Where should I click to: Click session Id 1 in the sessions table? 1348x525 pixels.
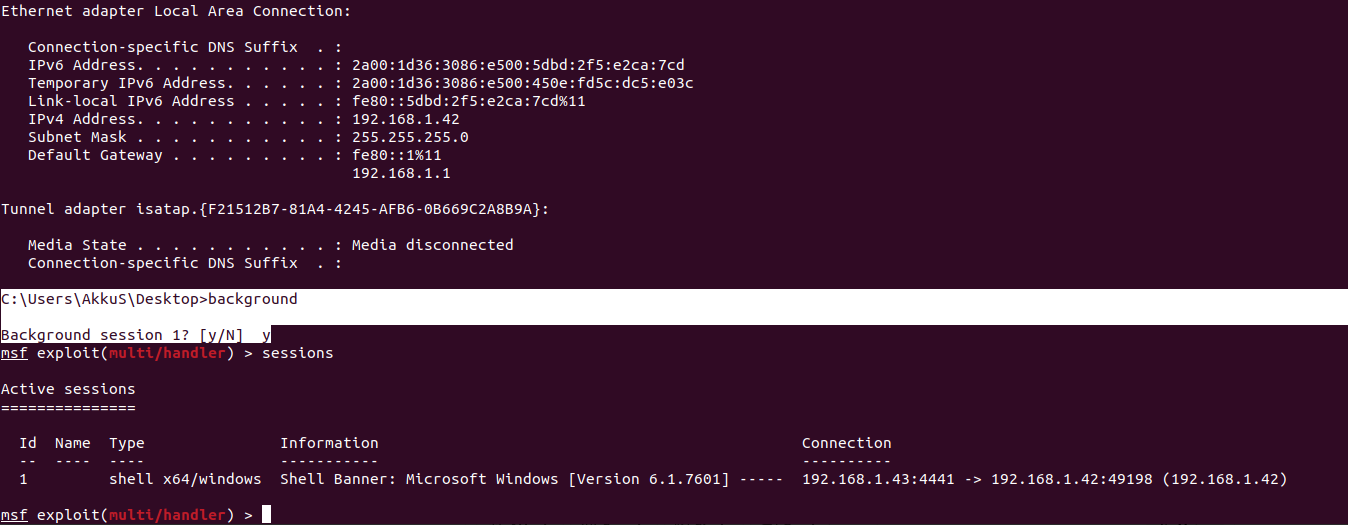(x=24, y=479)
